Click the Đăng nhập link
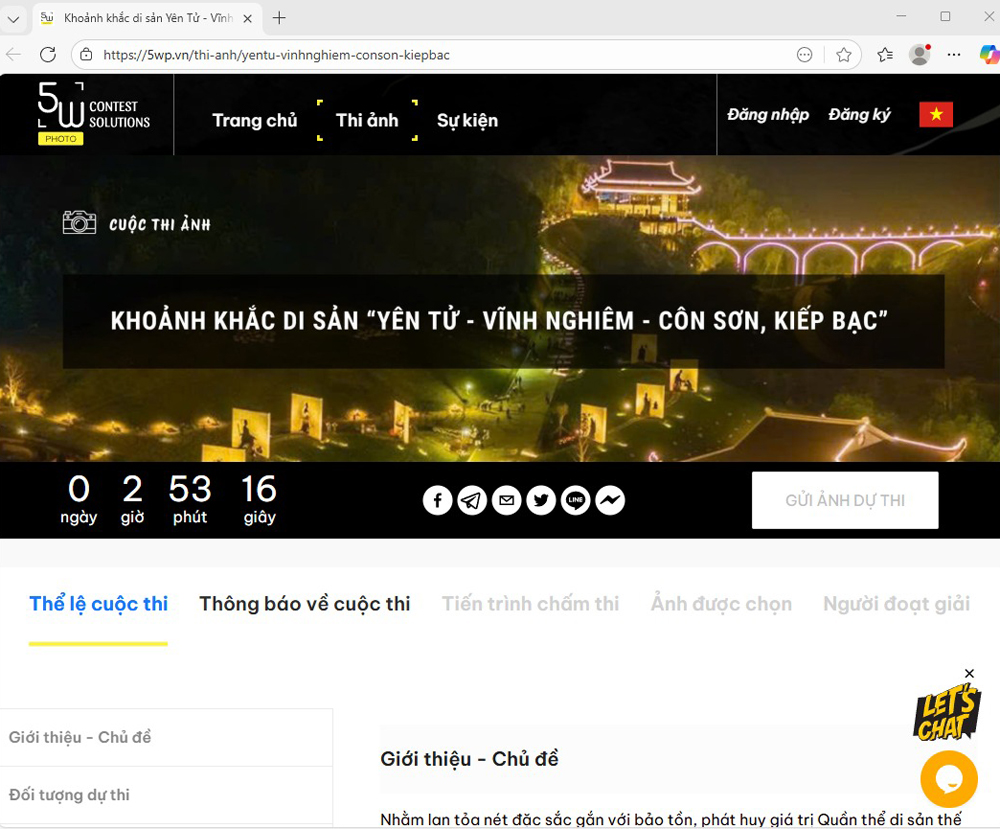1000x829 pixels. tap(768, 115)
